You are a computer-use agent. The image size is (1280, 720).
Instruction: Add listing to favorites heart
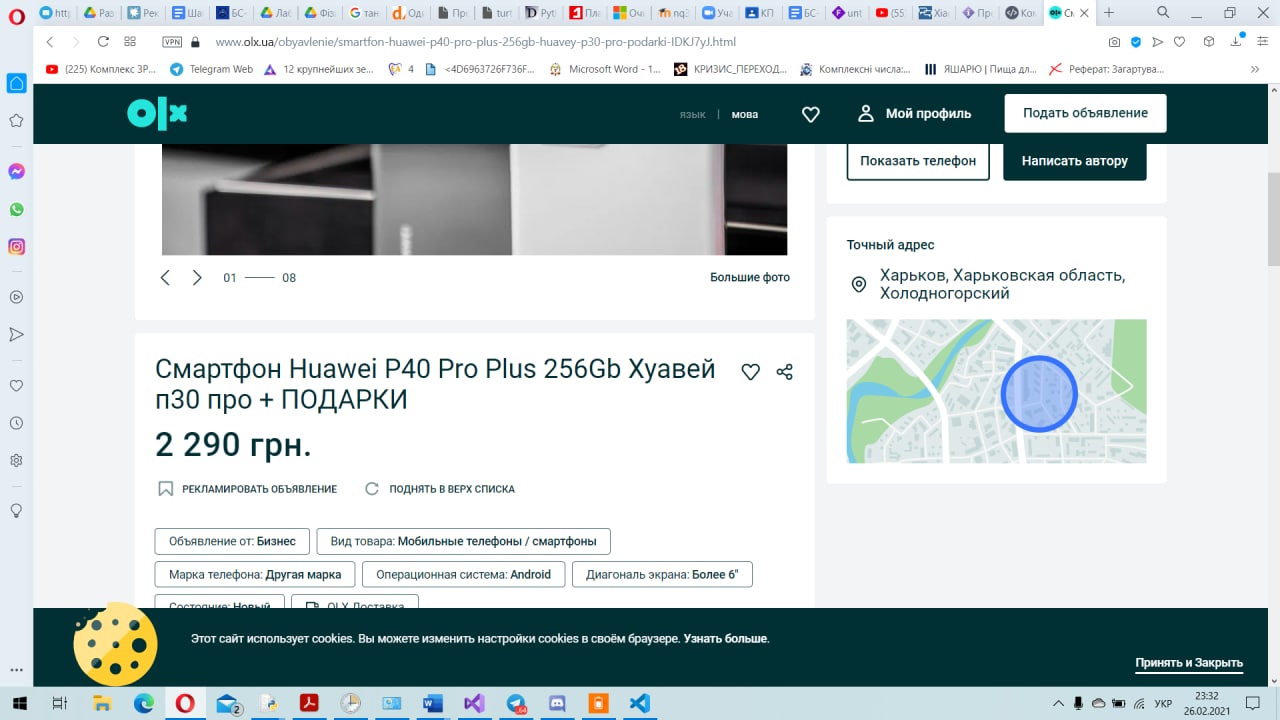[750, 372]
